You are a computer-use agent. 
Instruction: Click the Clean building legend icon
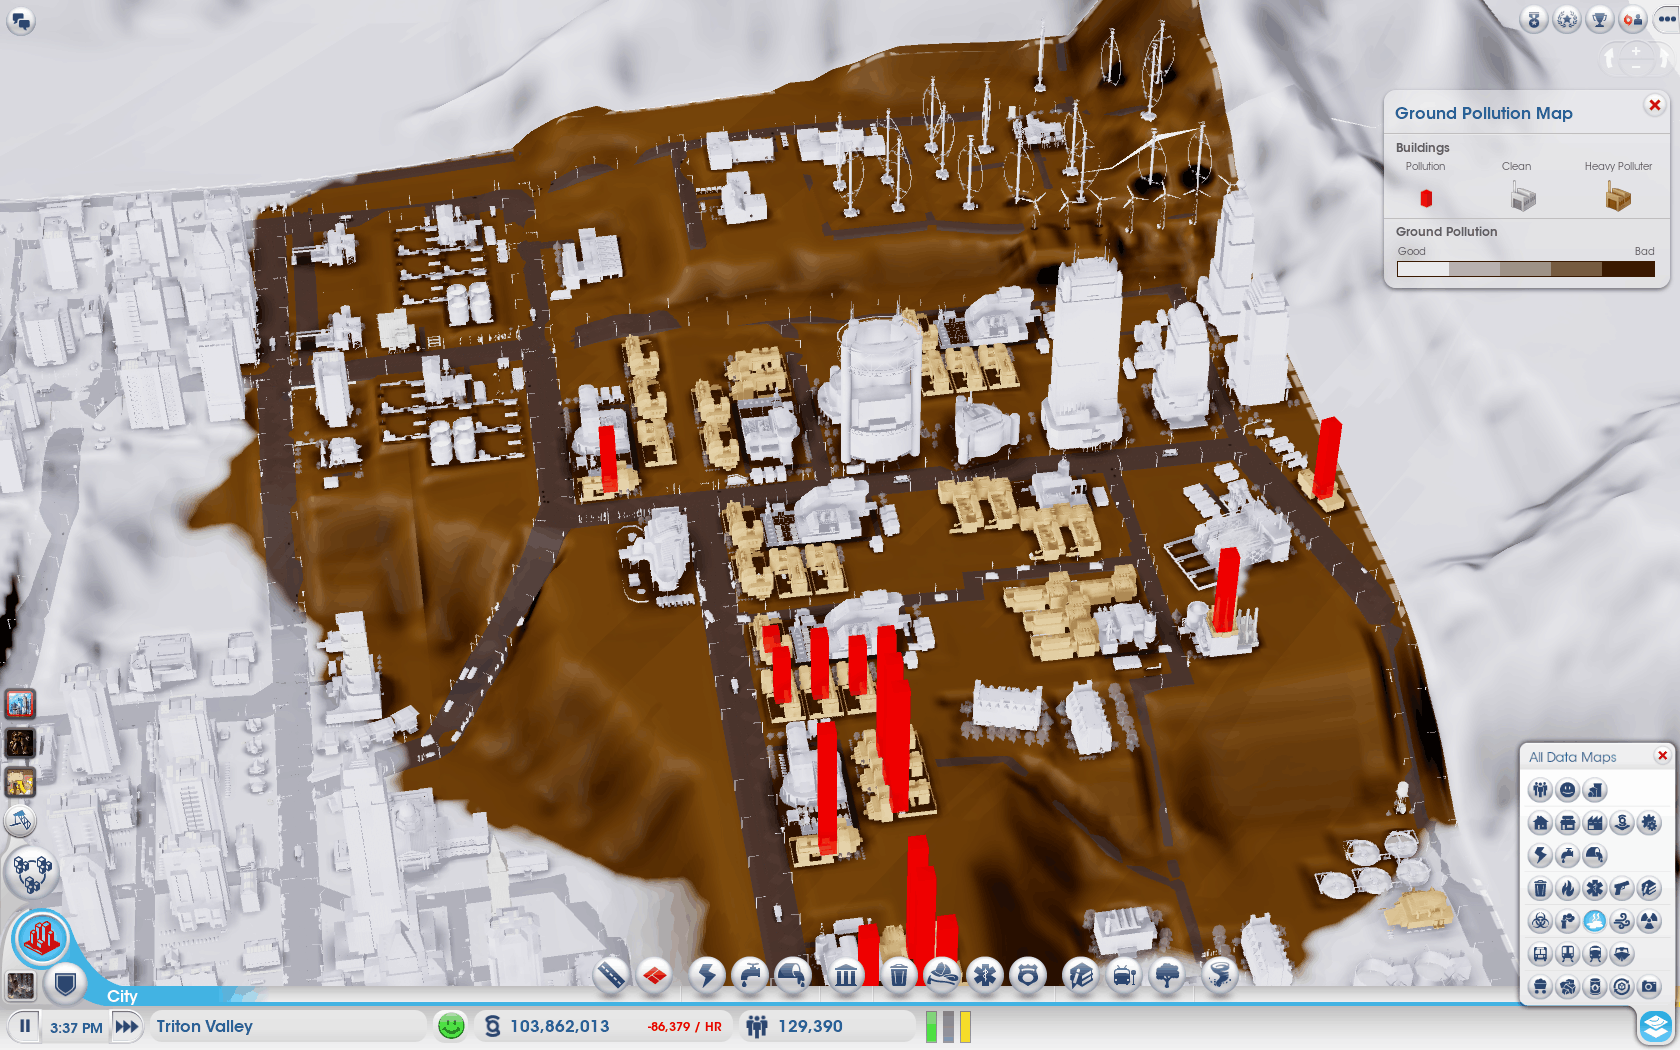(x=1523, y=198)
